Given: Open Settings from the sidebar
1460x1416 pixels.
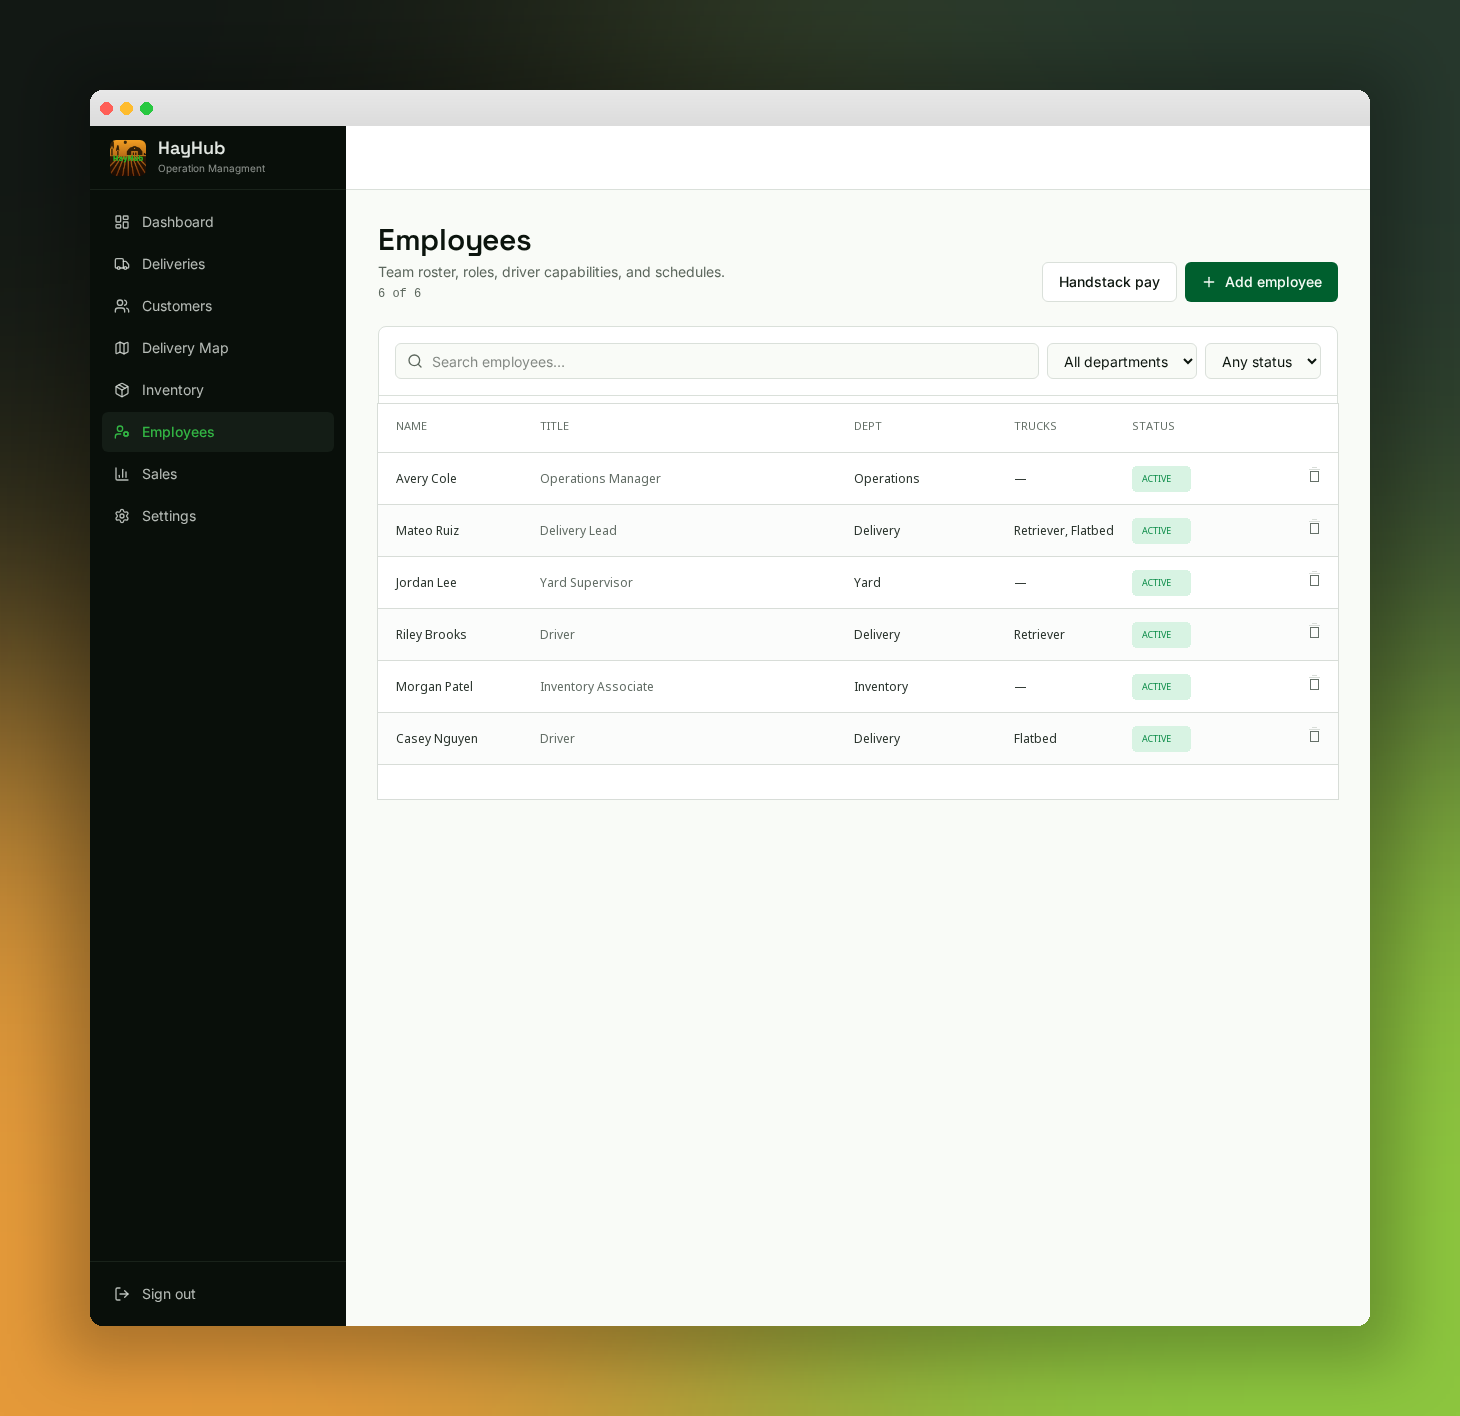Looking at the screenshot, I should [x=218, y=516].
